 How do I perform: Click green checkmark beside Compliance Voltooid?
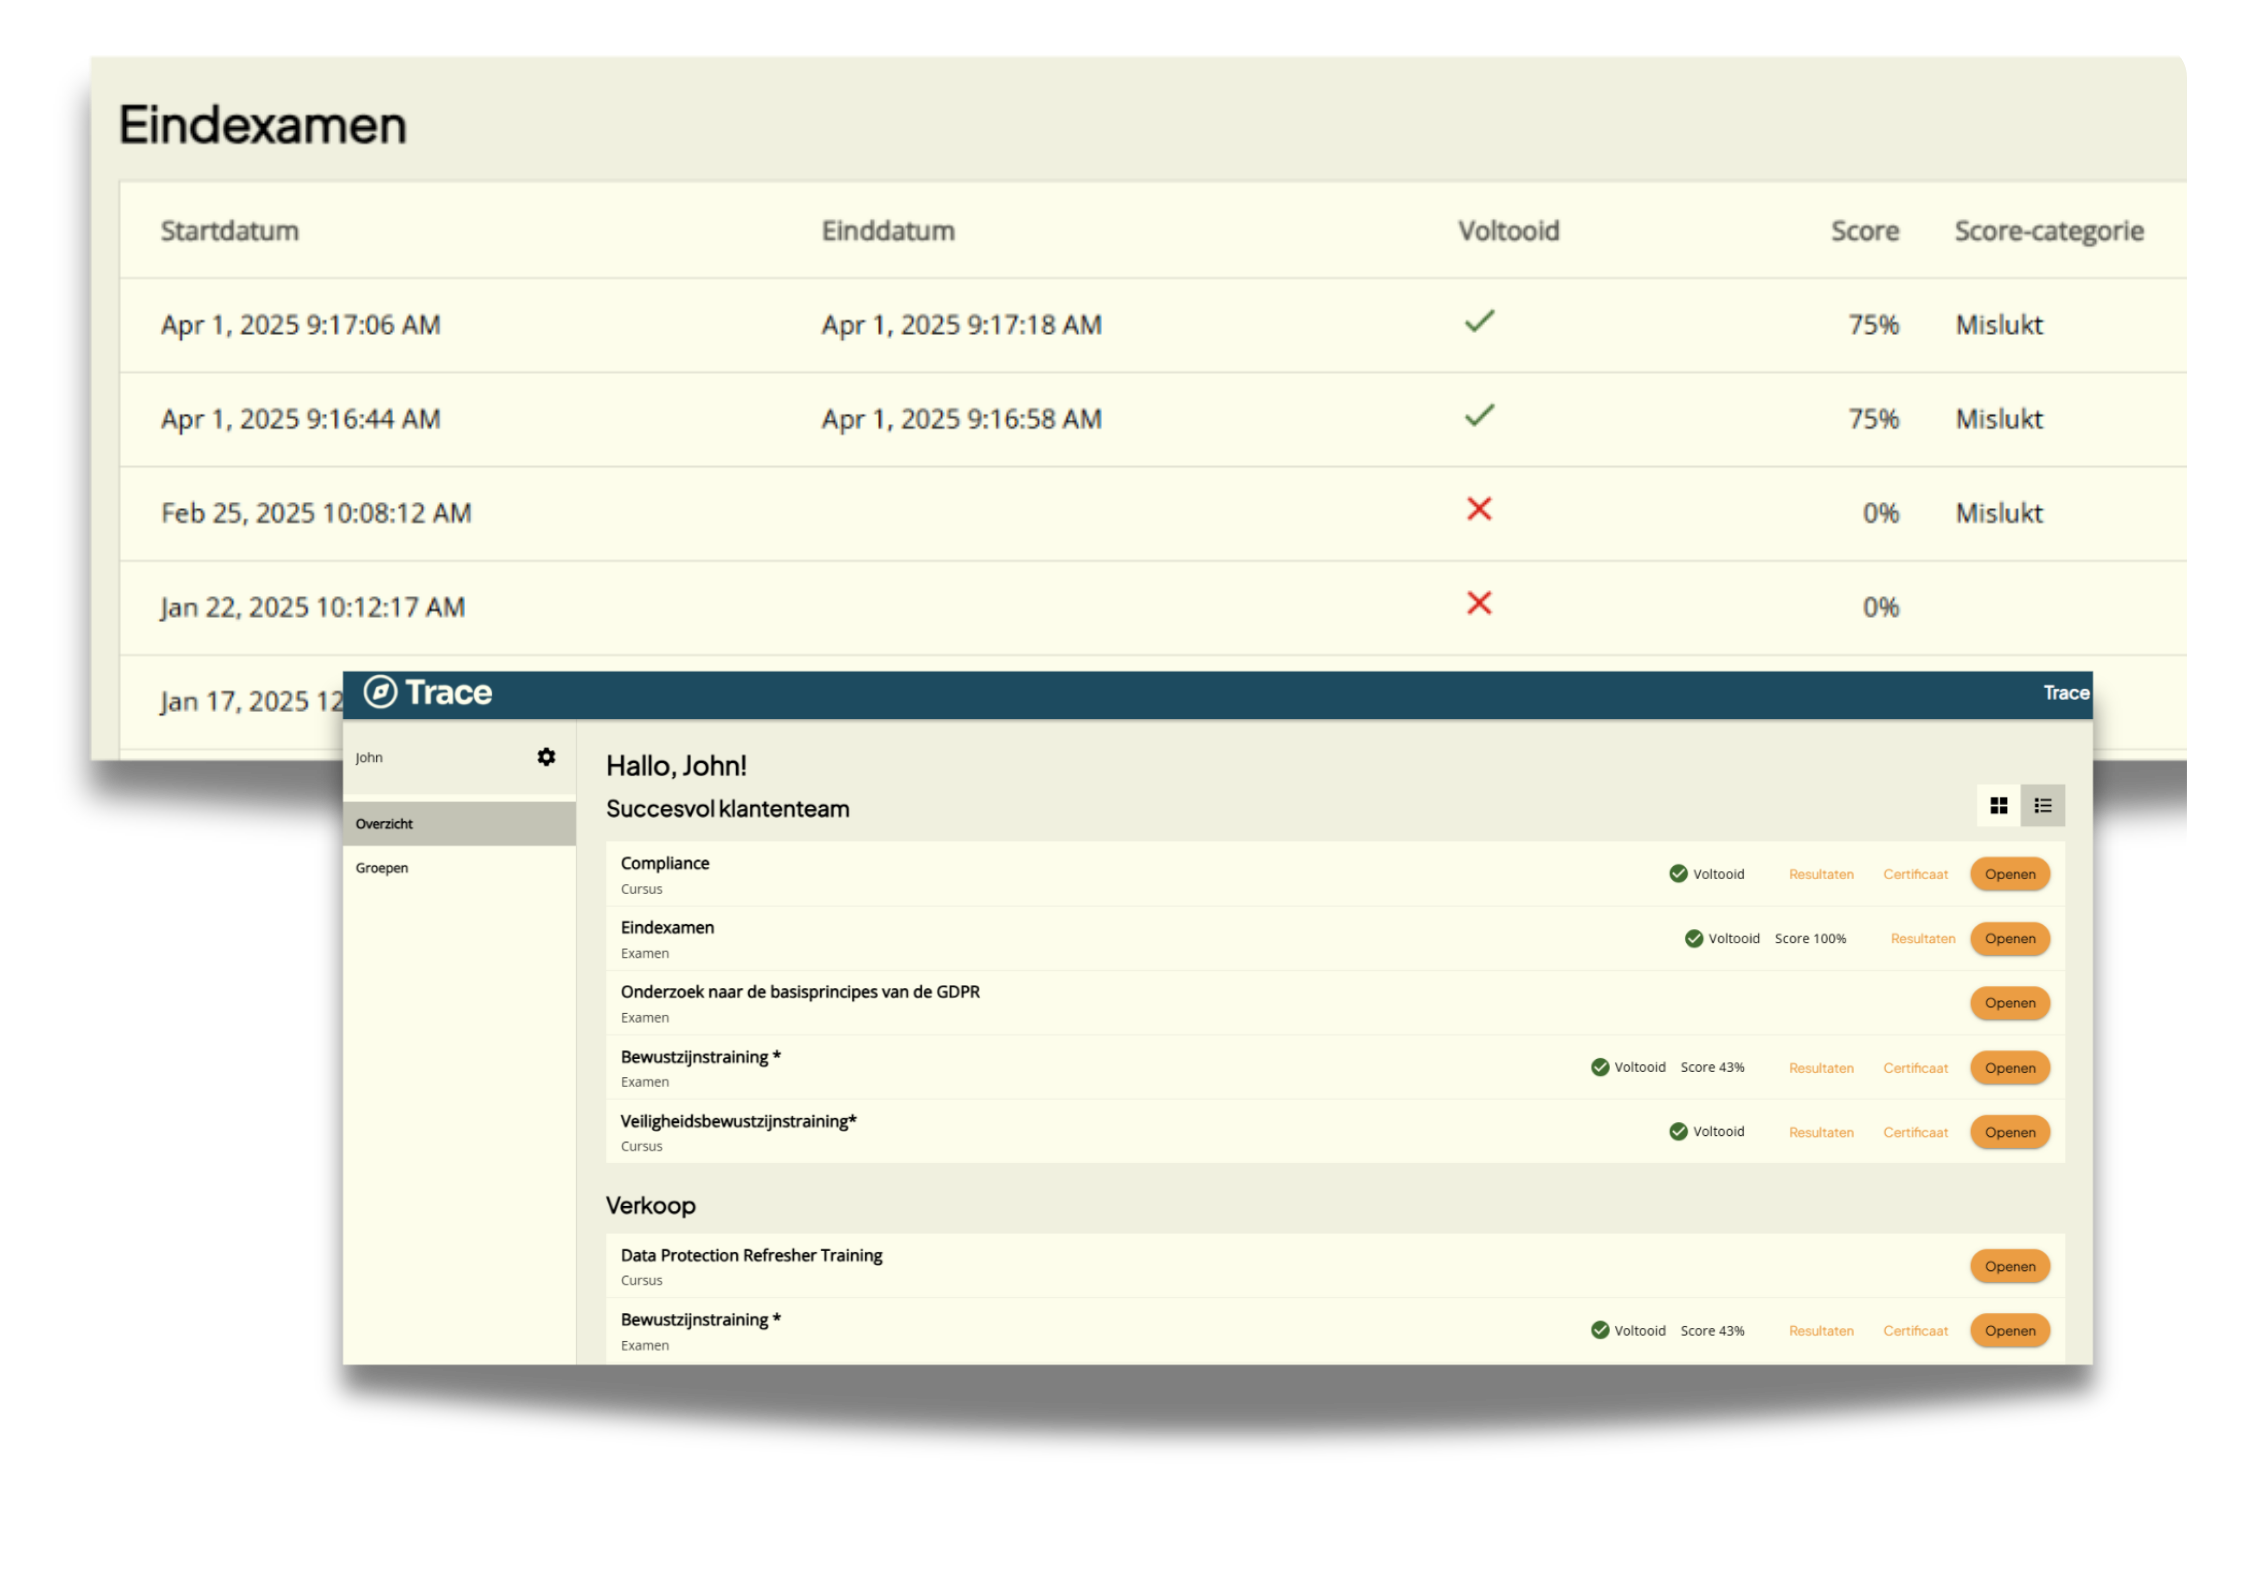(1678, 874)
